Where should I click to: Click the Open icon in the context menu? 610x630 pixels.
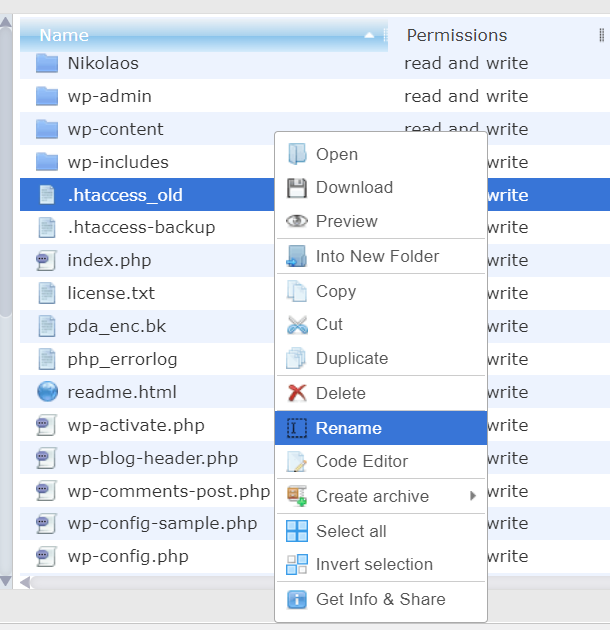coord(297,154)
